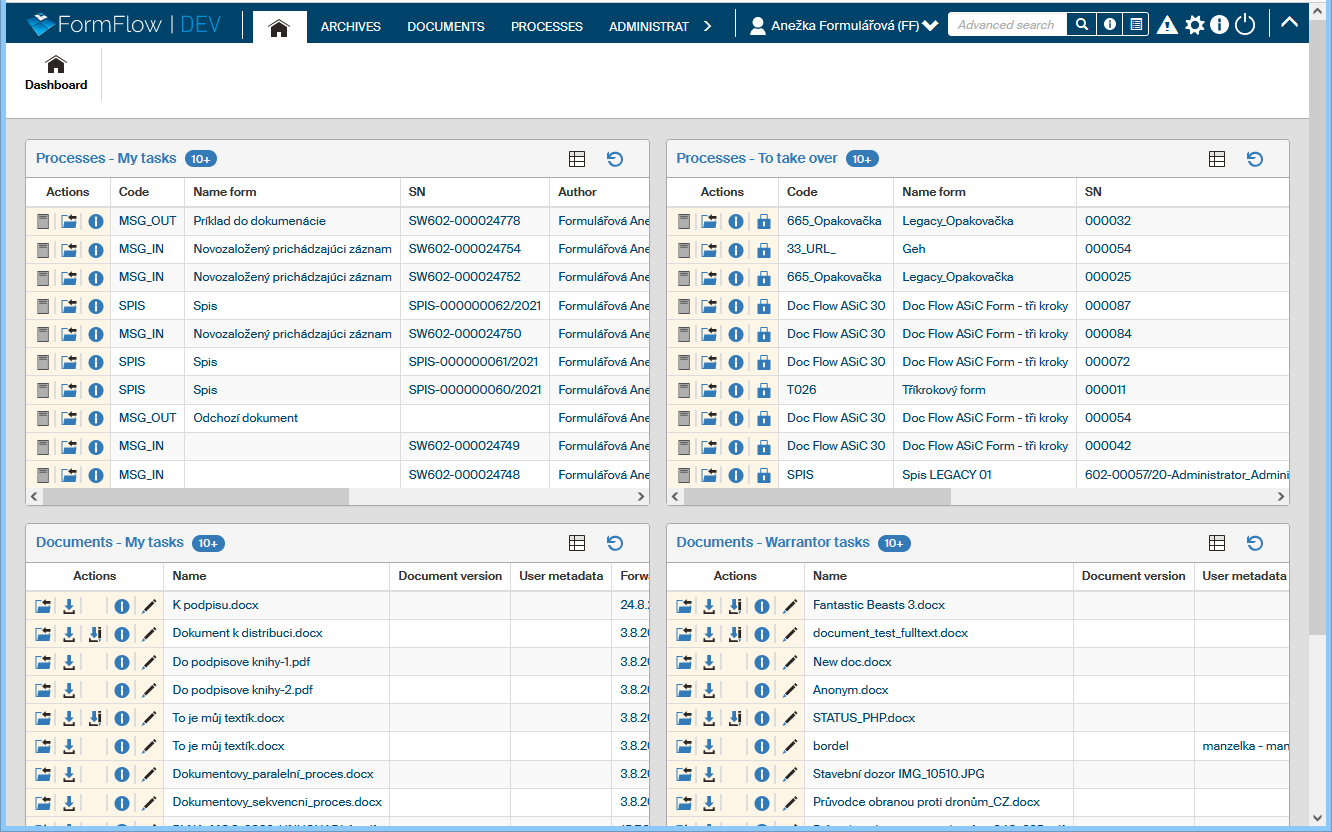The image size is (1332, 832).
Task: Click the Processes - My tasks horizontal scrollbar
Action: (195, 496)
